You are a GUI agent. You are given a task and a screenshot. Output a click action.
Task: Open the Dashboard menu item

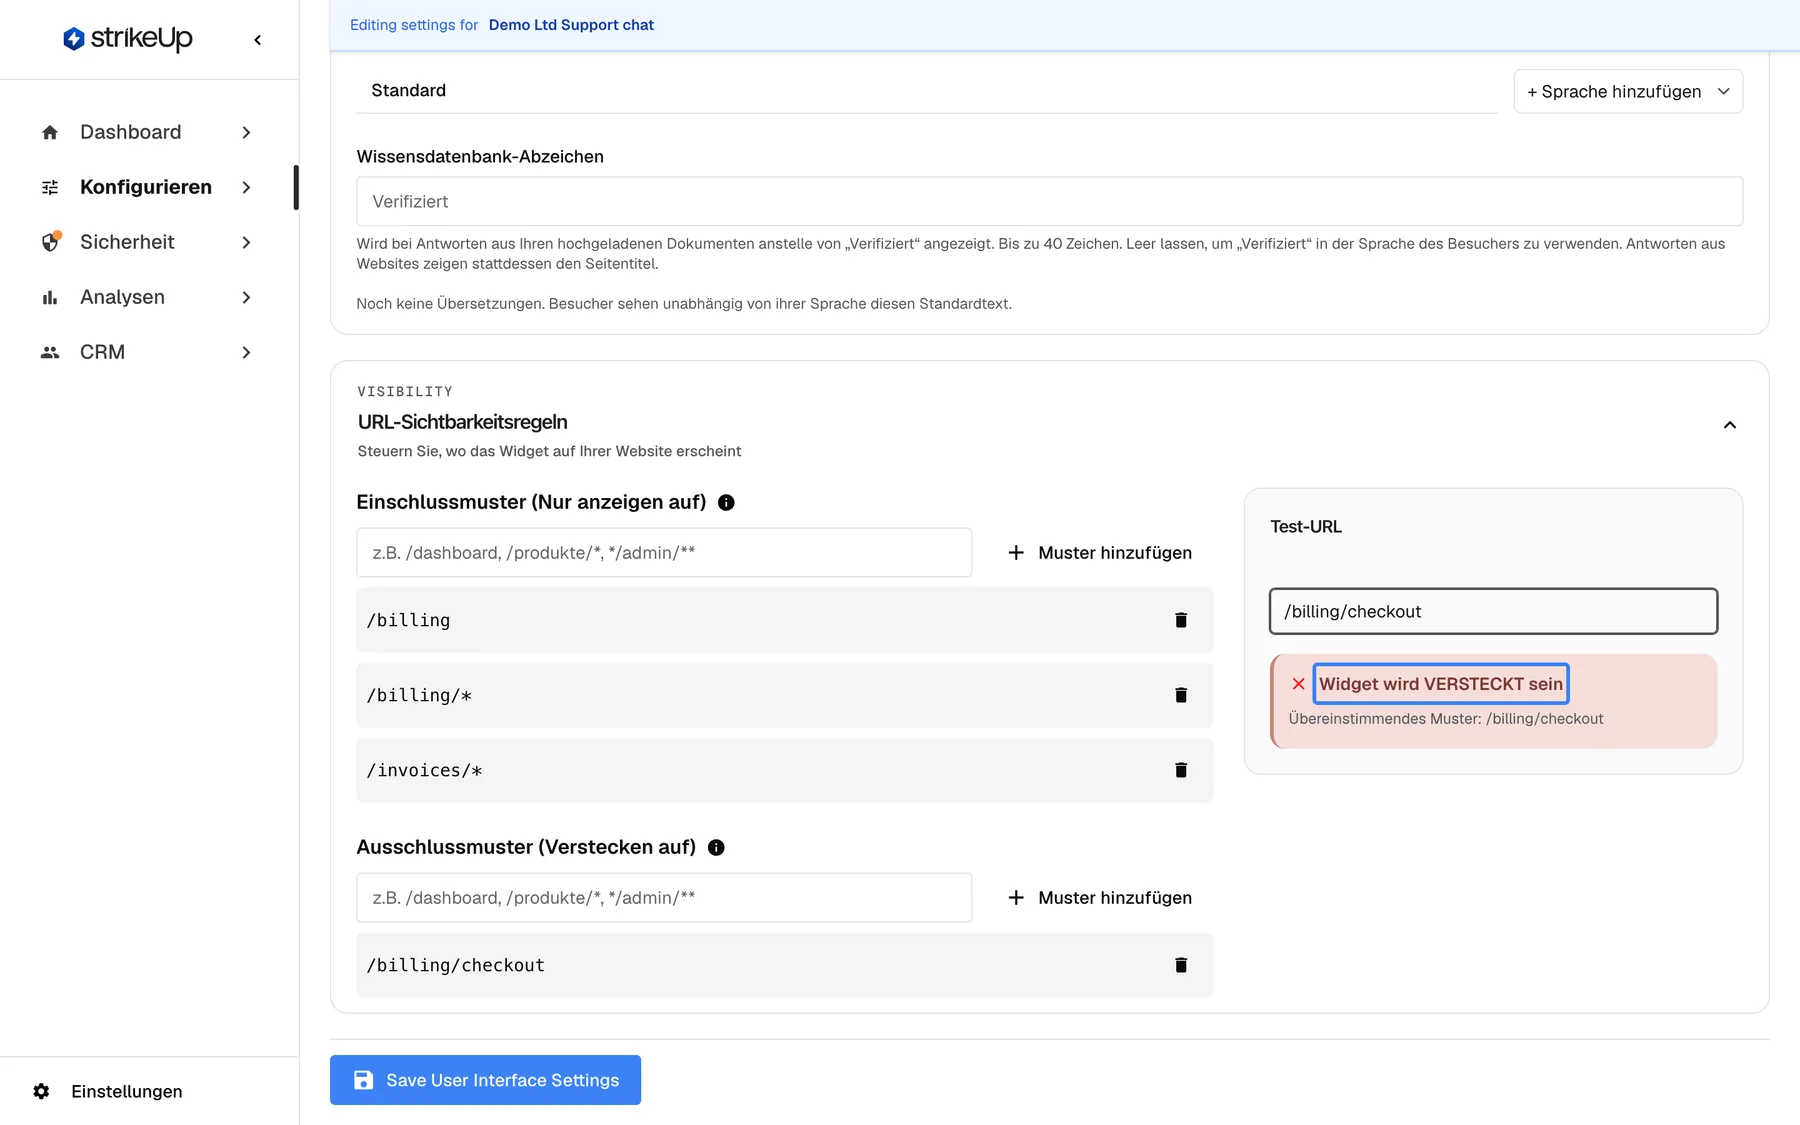tap(147, 133)
